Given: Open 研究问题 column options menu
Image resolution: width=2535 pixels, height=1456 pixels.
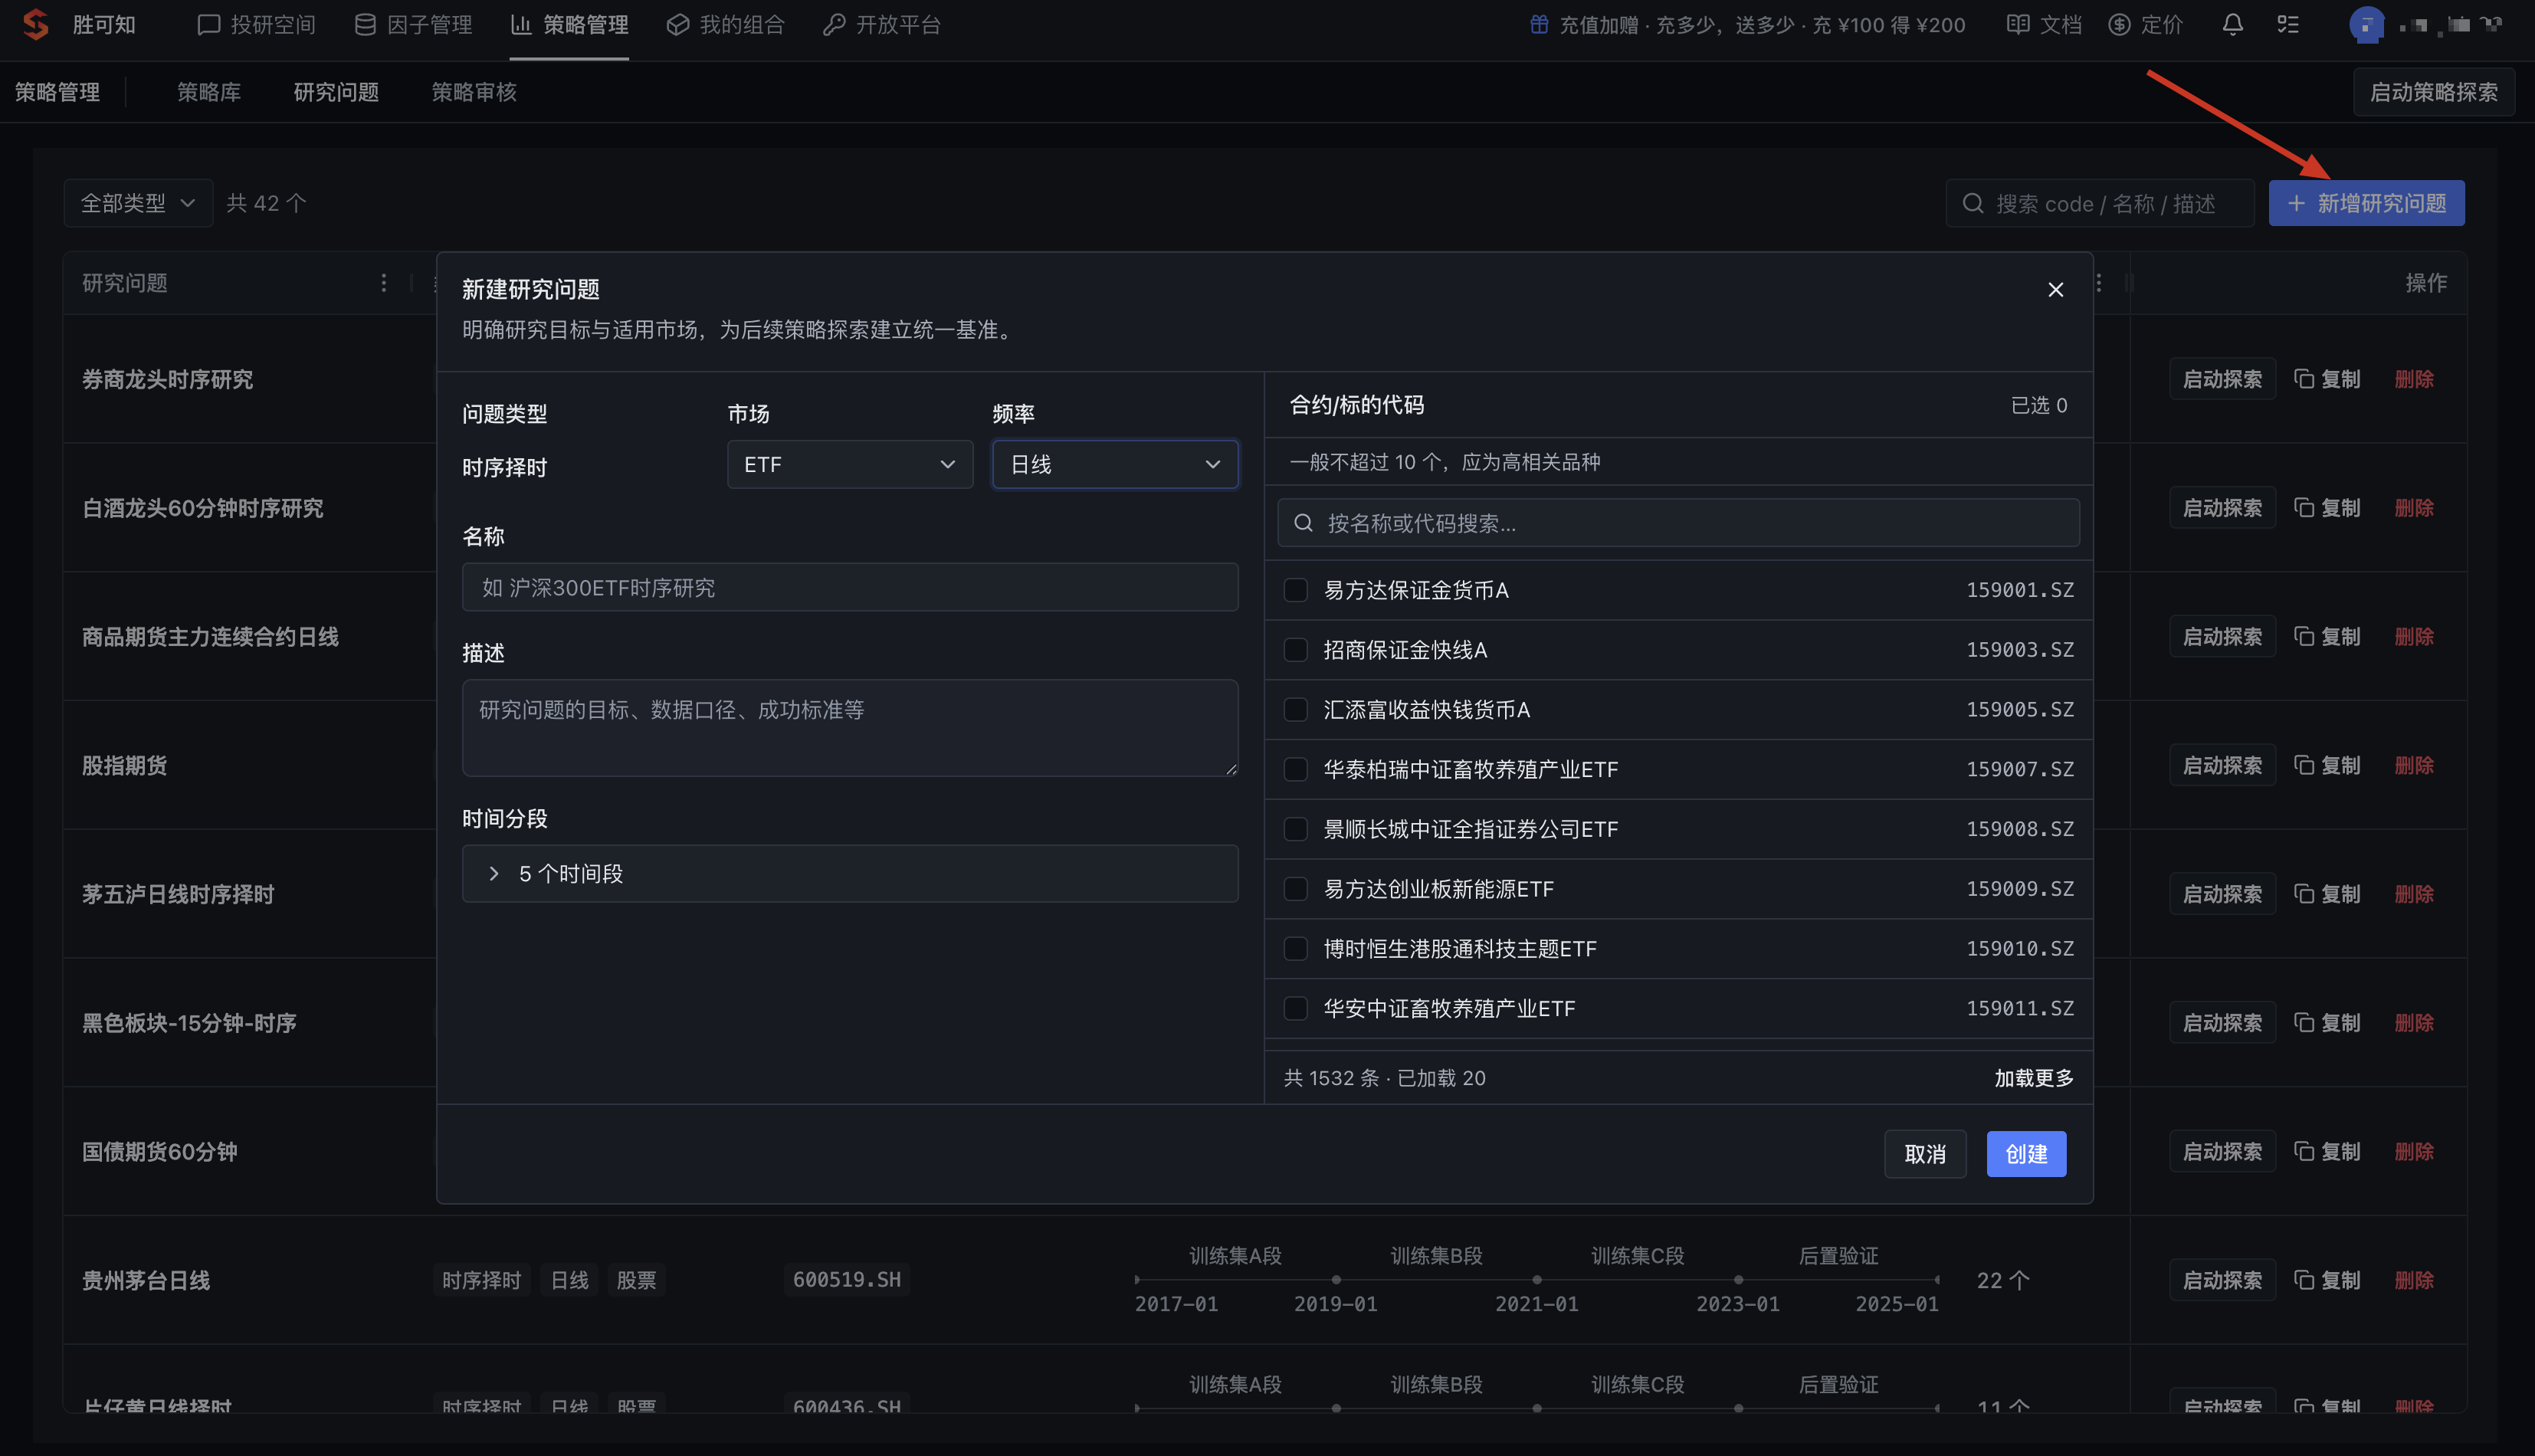Looking at the screenshot, I should (x=383, y=283).
